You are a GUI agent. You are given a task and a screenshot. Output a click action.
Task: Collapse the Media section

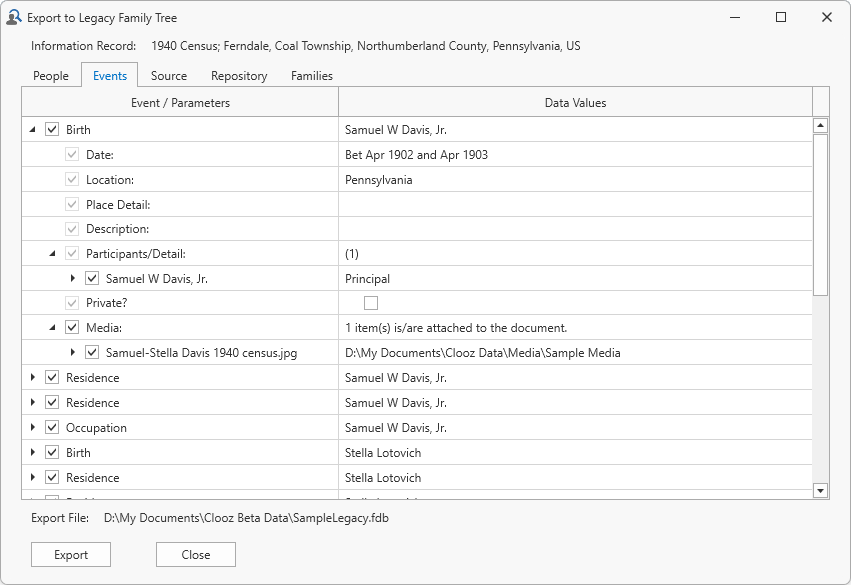click(x=52, y=328)
